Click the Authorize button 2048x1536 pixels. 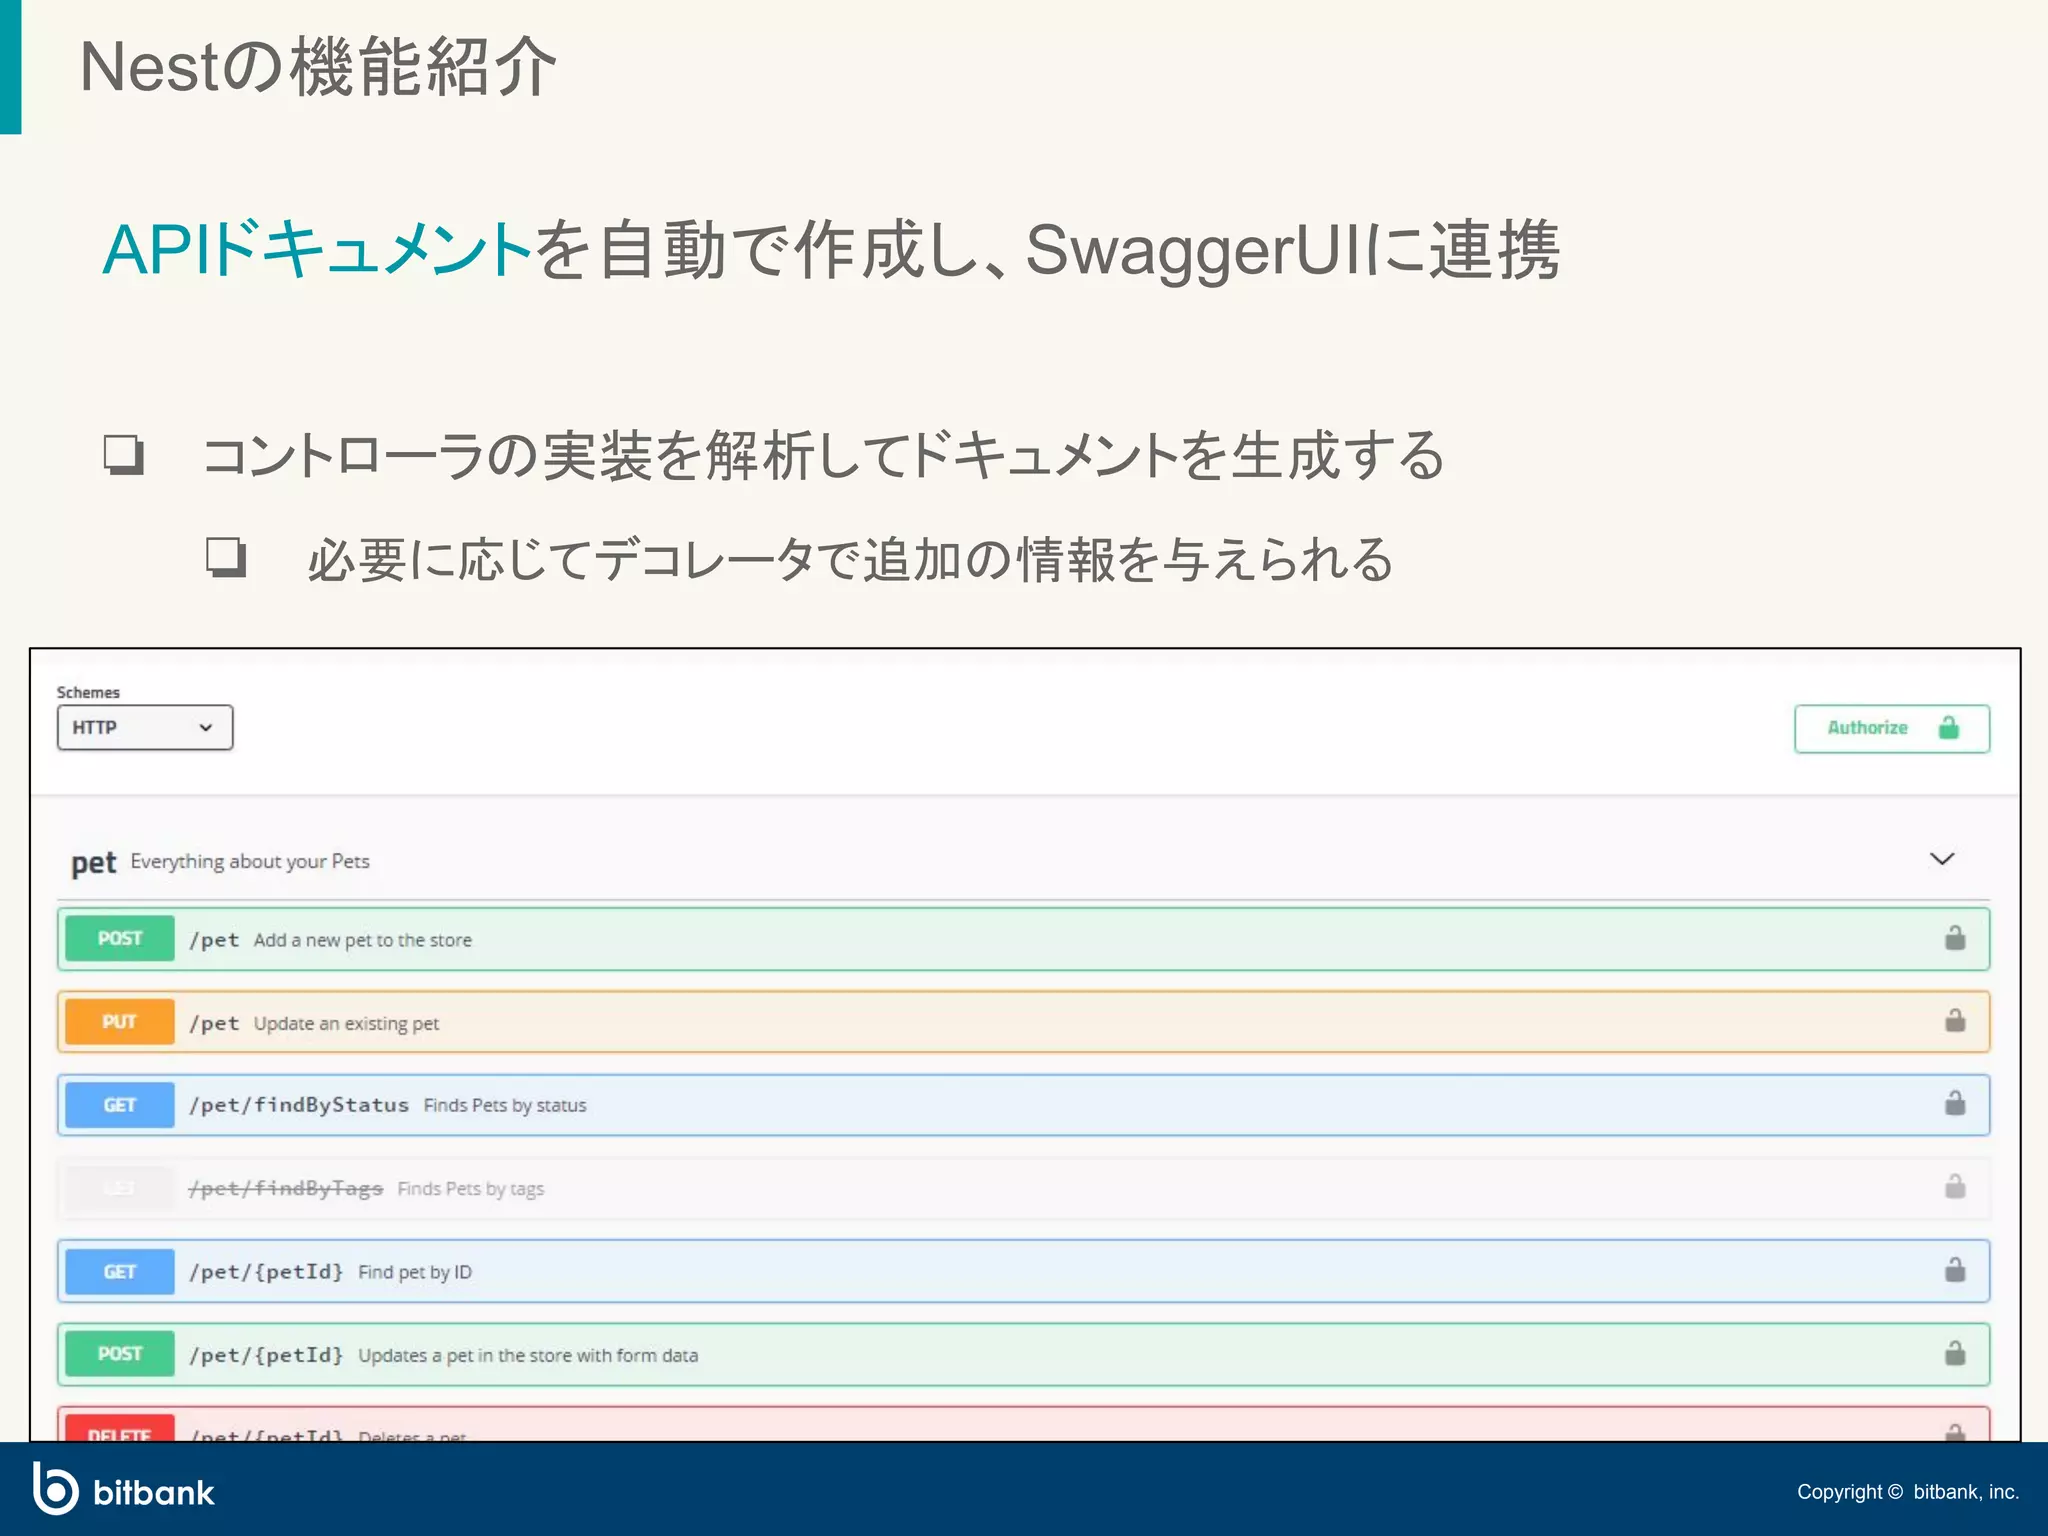coord(1891,728)
